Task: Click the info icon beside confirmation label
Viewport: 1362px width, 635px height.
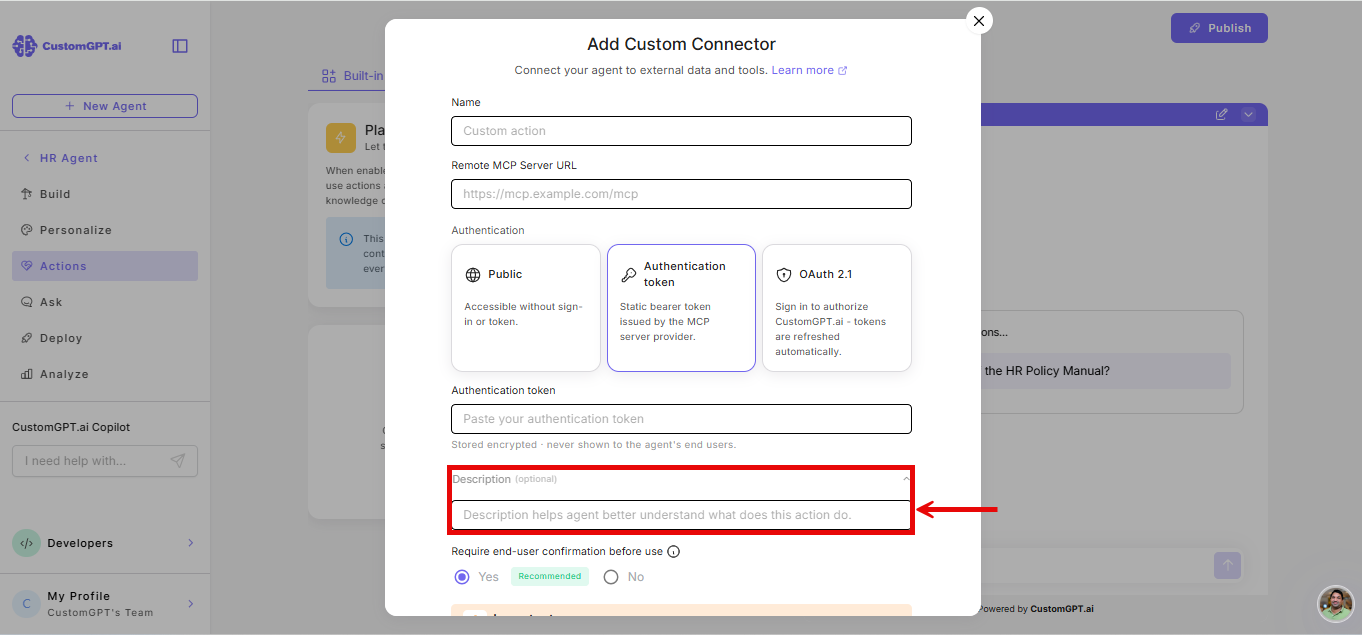Action: [674, 551]
